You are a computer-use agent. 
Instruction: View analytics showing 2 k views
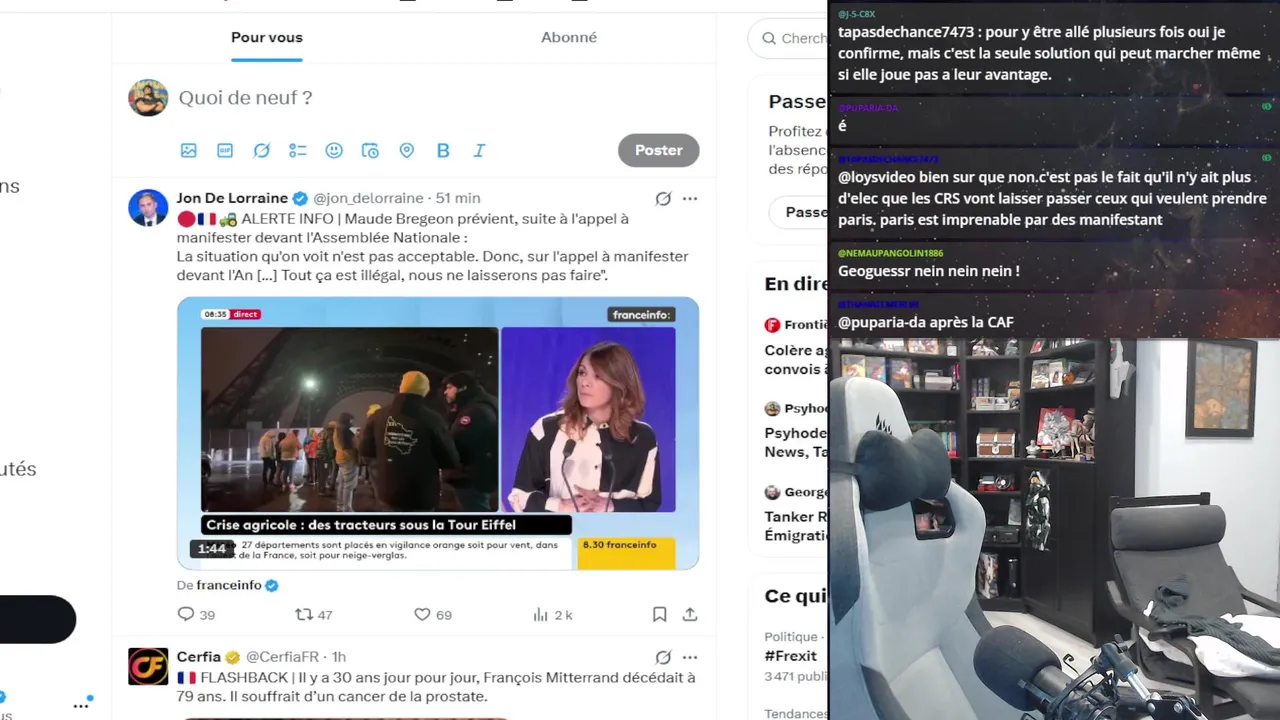(x=553, y=615)
